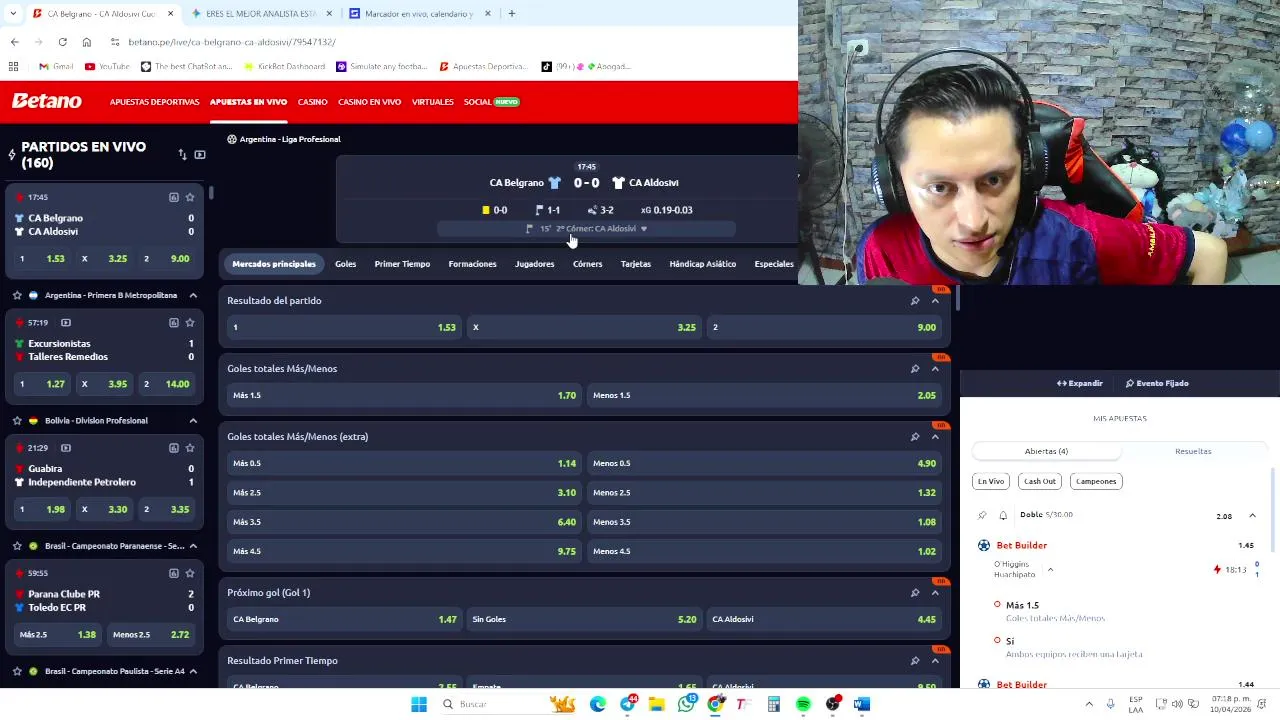Pin the Doble bet in Mis Apuestas
Image resolution: width=1280 pixels, height=720 pixels.
pos(982,515)
